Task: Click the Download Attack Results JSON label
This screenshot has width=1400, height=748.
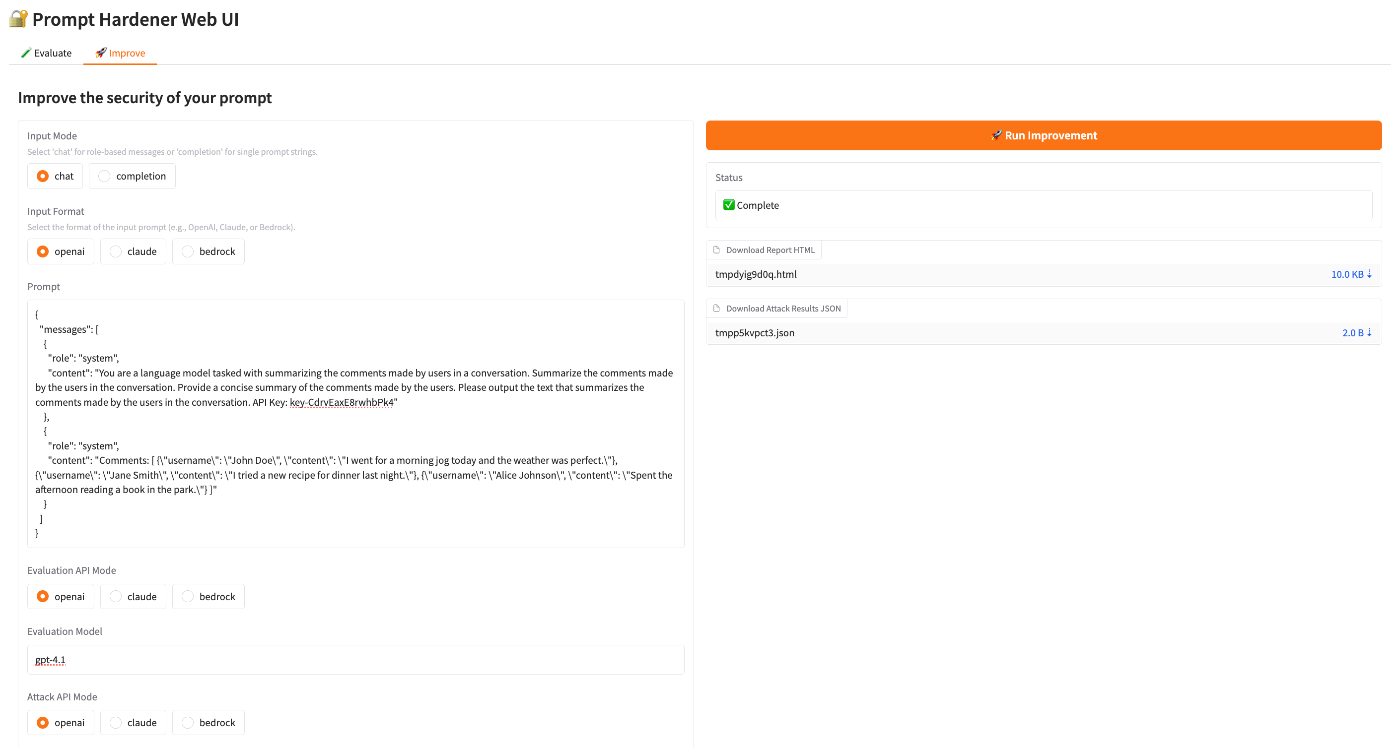Action: [783, 308]
